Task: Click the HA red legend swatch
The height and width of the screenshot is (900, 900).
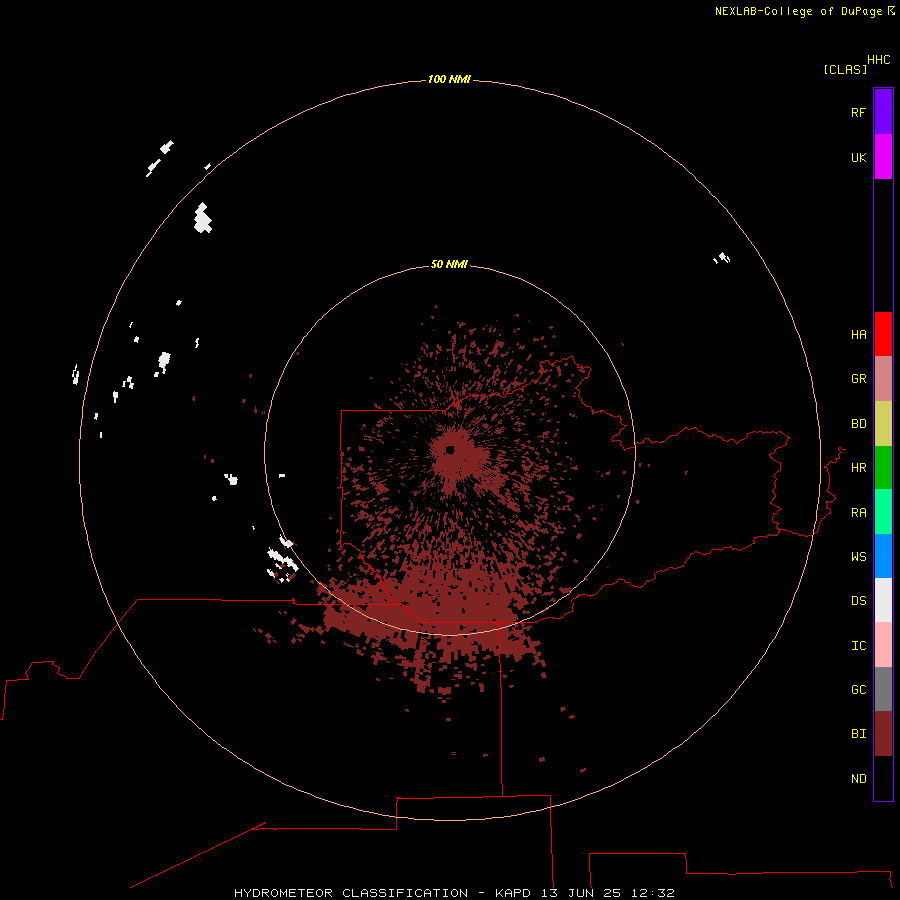Action: click(883, 334)
